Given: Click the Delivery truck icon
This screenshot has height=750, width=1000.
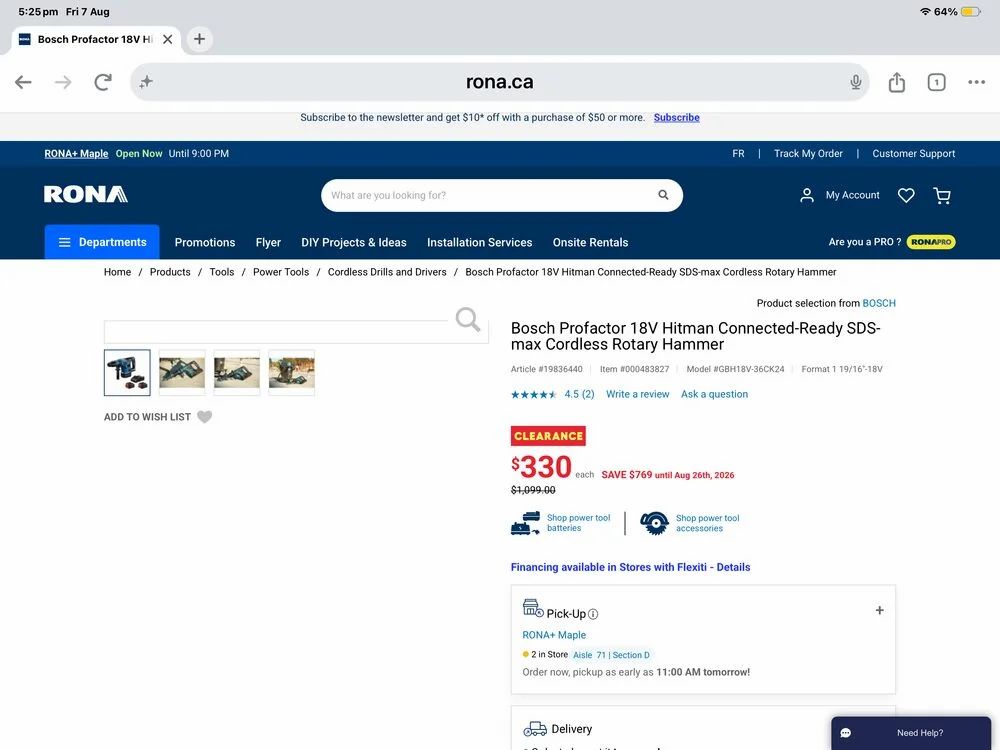Looking at the screenshot, I should (x=535, y=729).
